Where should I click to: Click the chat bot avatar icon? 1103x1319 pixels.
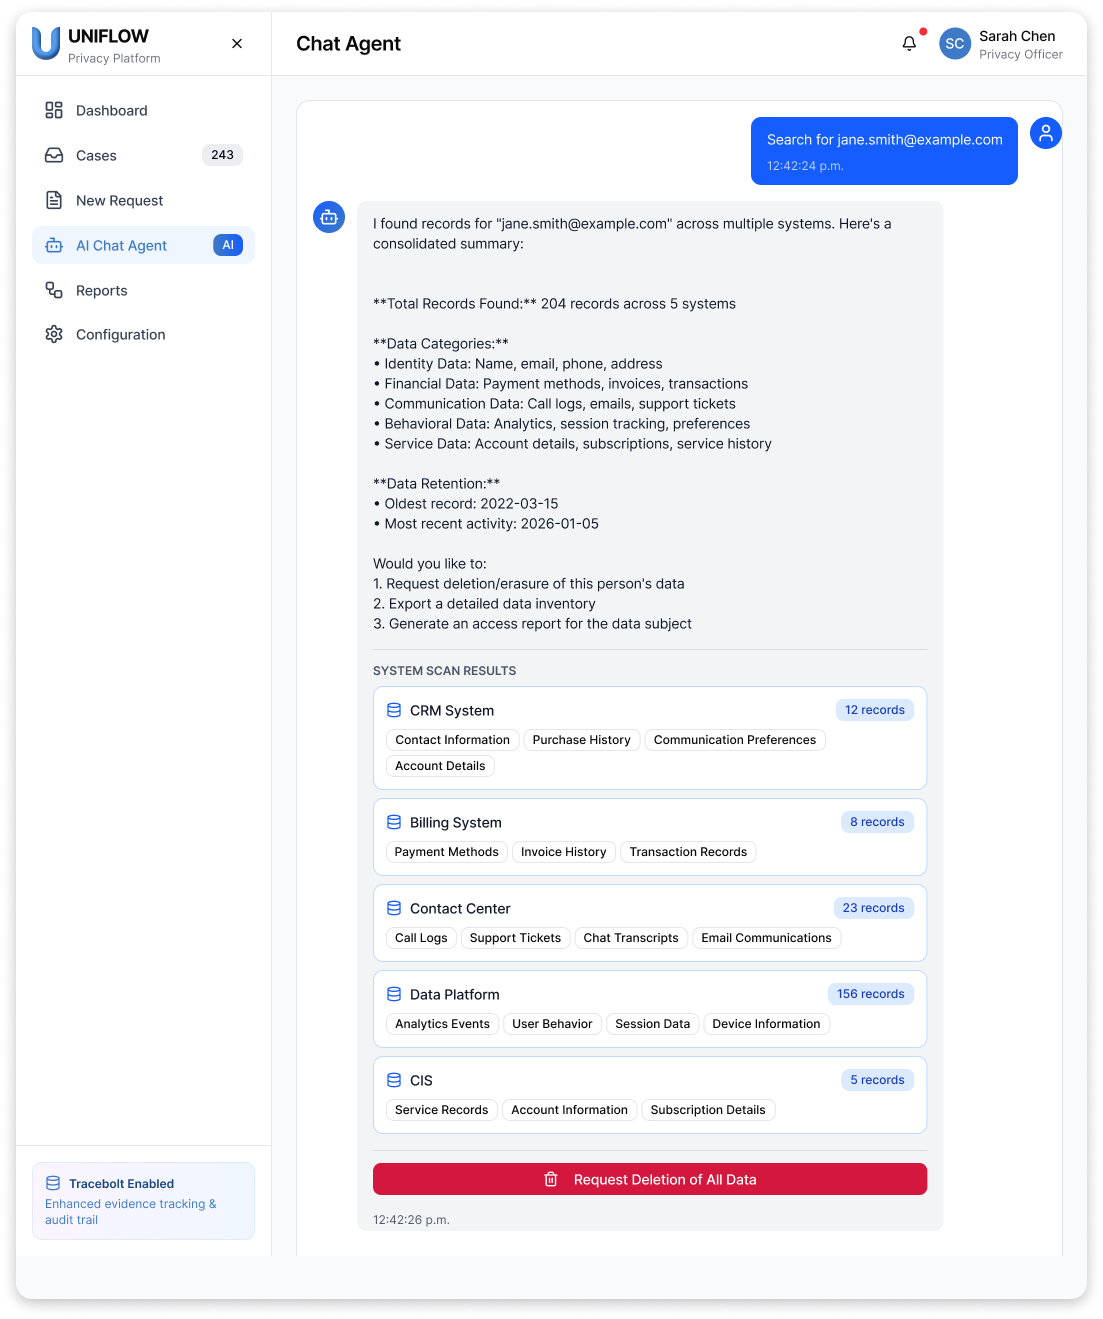[329, 217]
